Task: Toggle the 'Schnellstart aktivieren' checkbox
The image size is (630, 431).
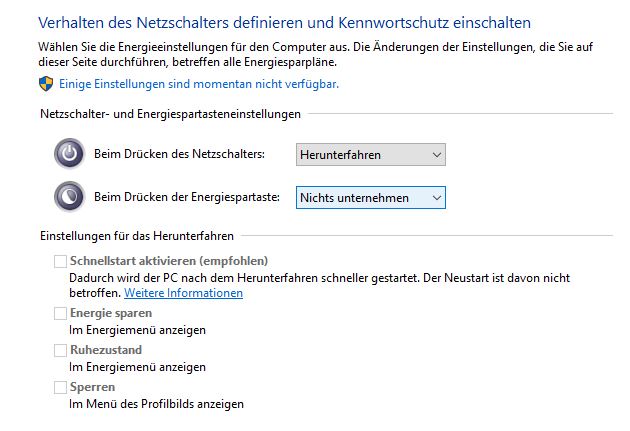Action: click(60, 261)
